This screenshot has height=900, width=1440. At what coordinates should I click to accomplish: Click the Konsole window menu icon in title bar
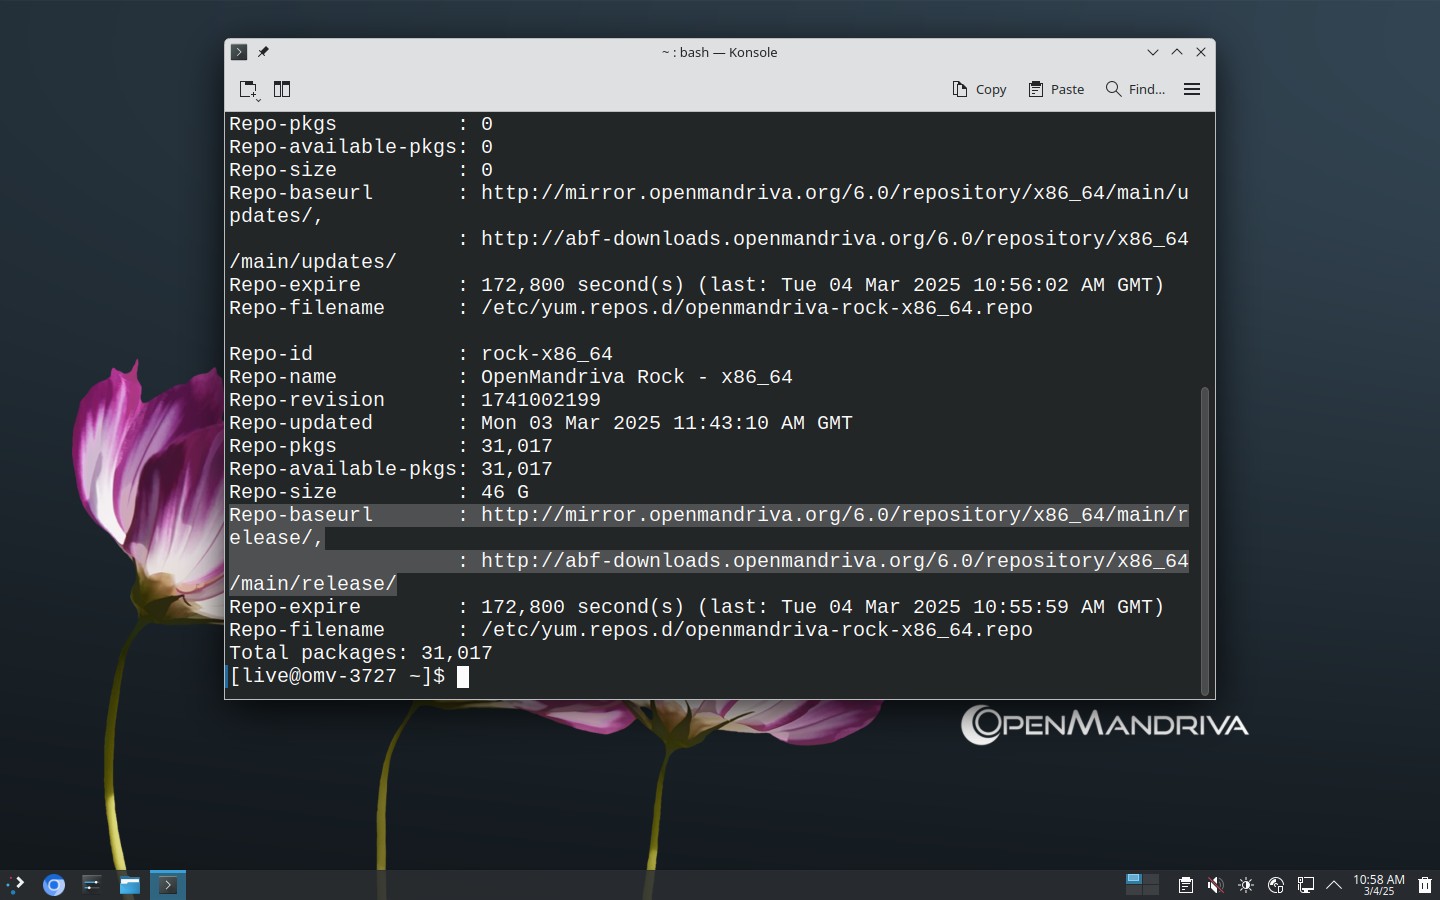pos(239,52)
